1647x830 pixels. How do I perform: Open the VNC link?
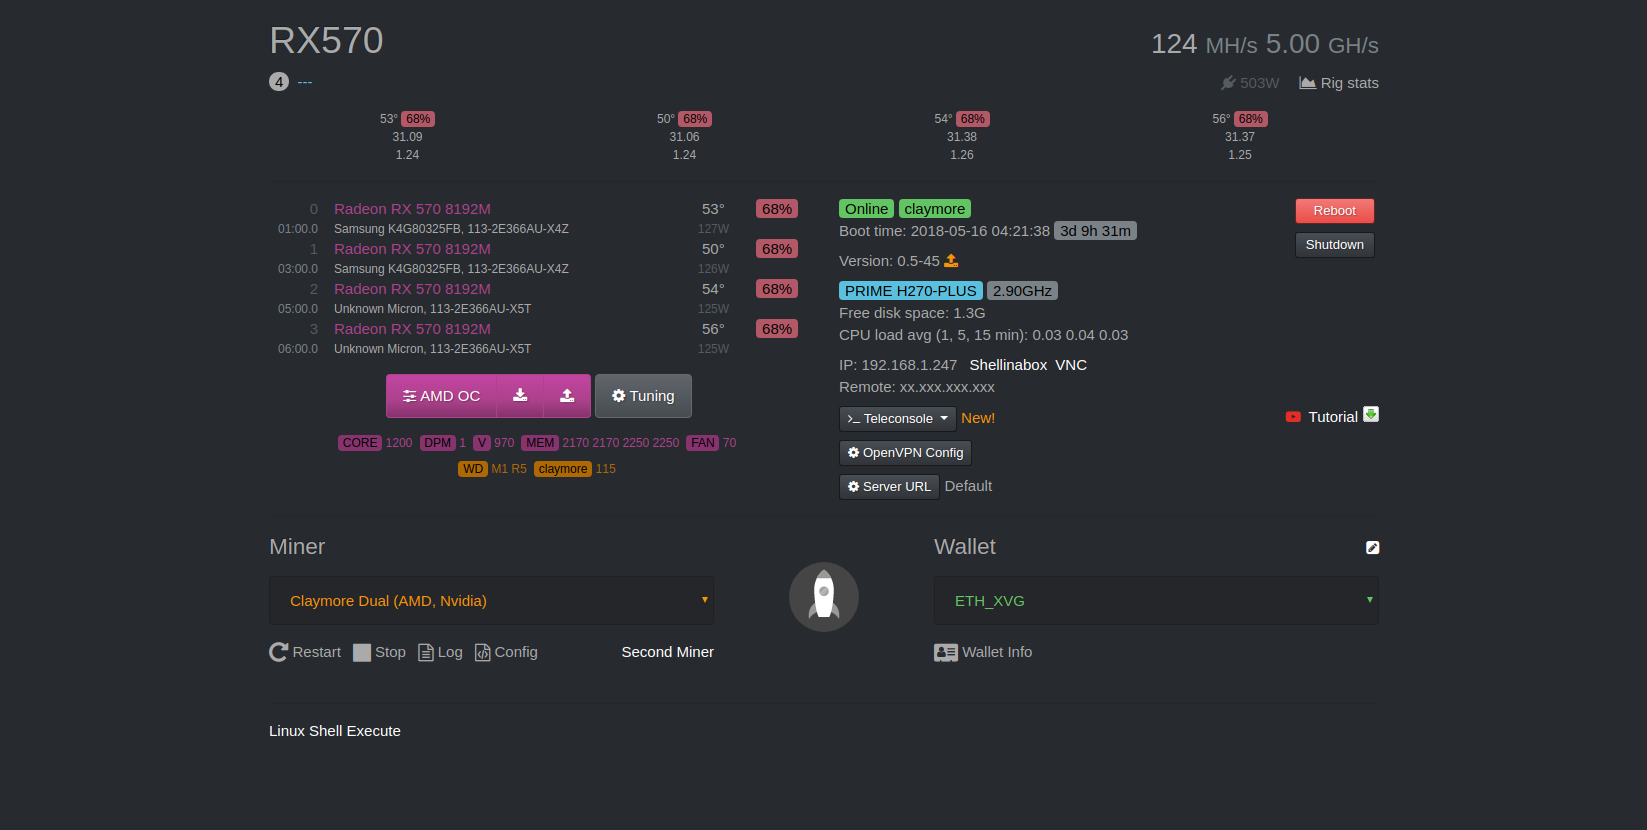pyautogui.click(x=1071, y=365)
